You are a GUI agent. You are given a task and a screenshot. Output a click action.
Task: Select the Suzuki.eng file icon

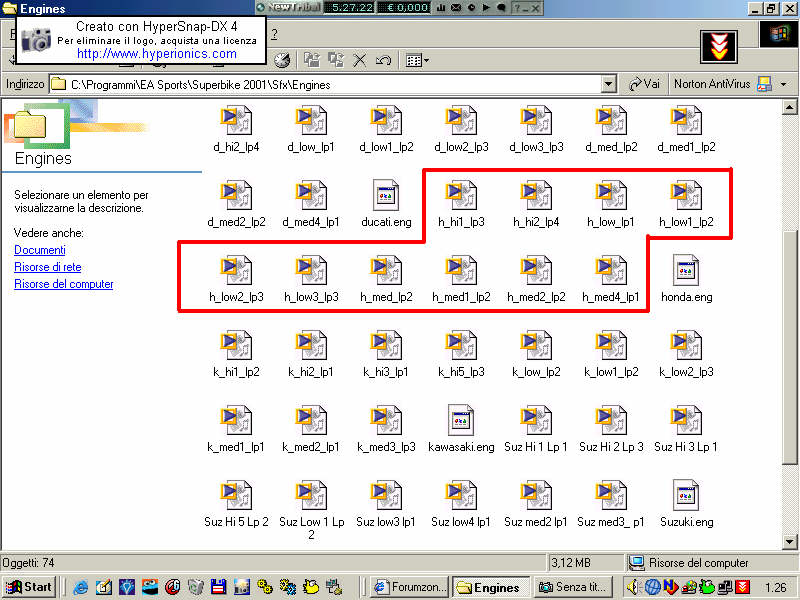[686, 494]
